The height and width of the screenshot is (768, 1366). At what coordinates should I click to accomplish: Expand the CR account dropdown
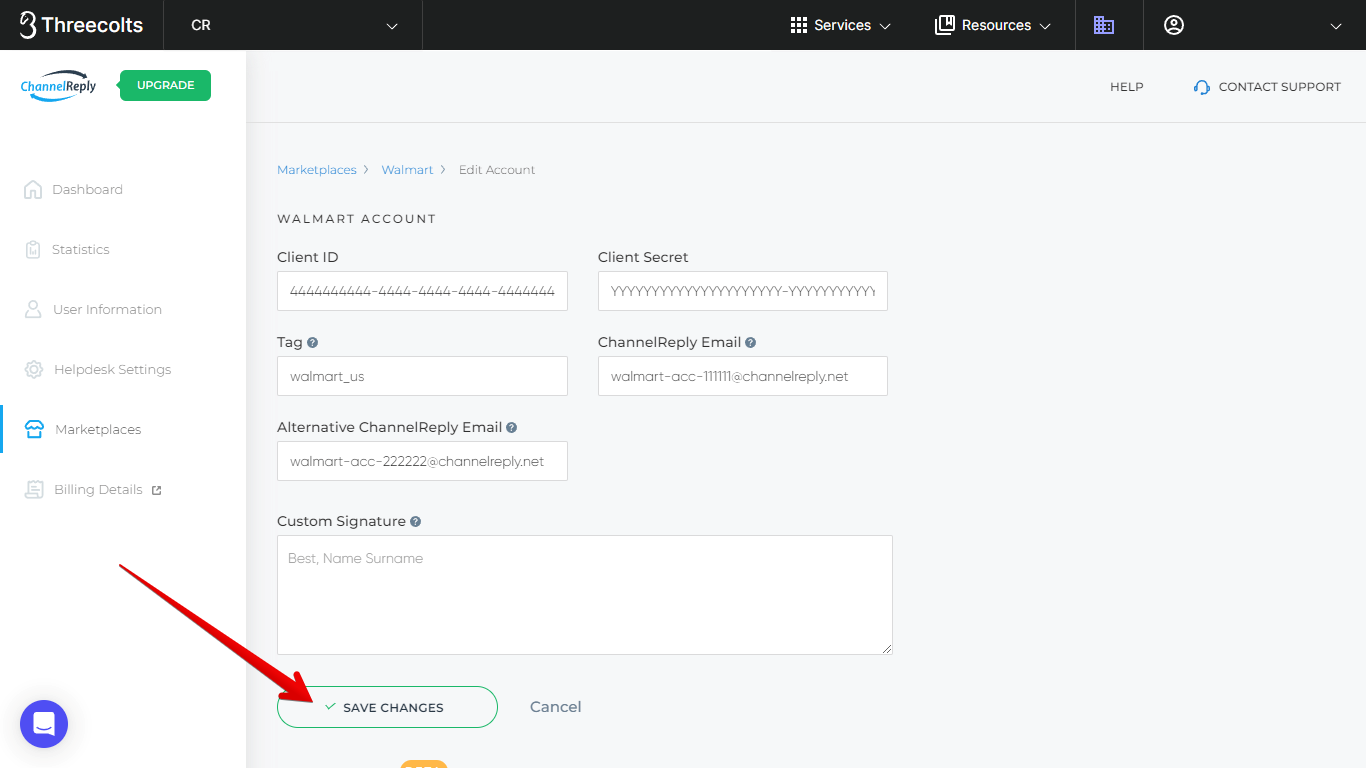tap(293, 25)
